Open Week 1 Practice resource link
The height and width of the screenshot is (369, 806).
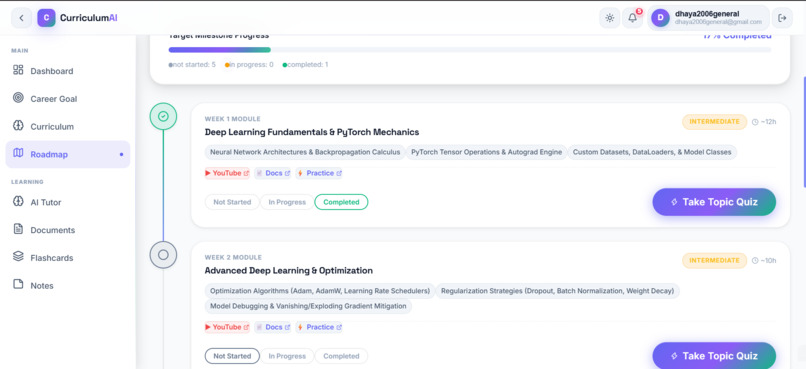point(319,173)
